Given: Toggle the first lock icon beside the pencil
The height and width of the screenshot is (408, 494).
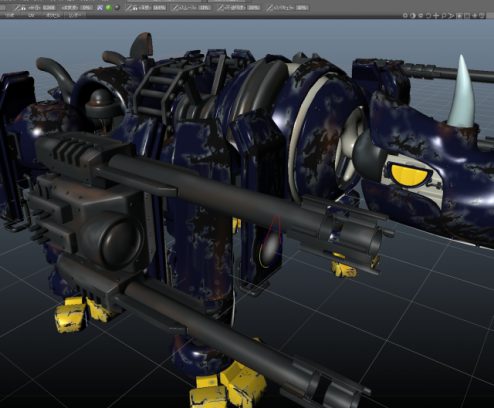Looking at the screenshot, I should coord(23,8).
